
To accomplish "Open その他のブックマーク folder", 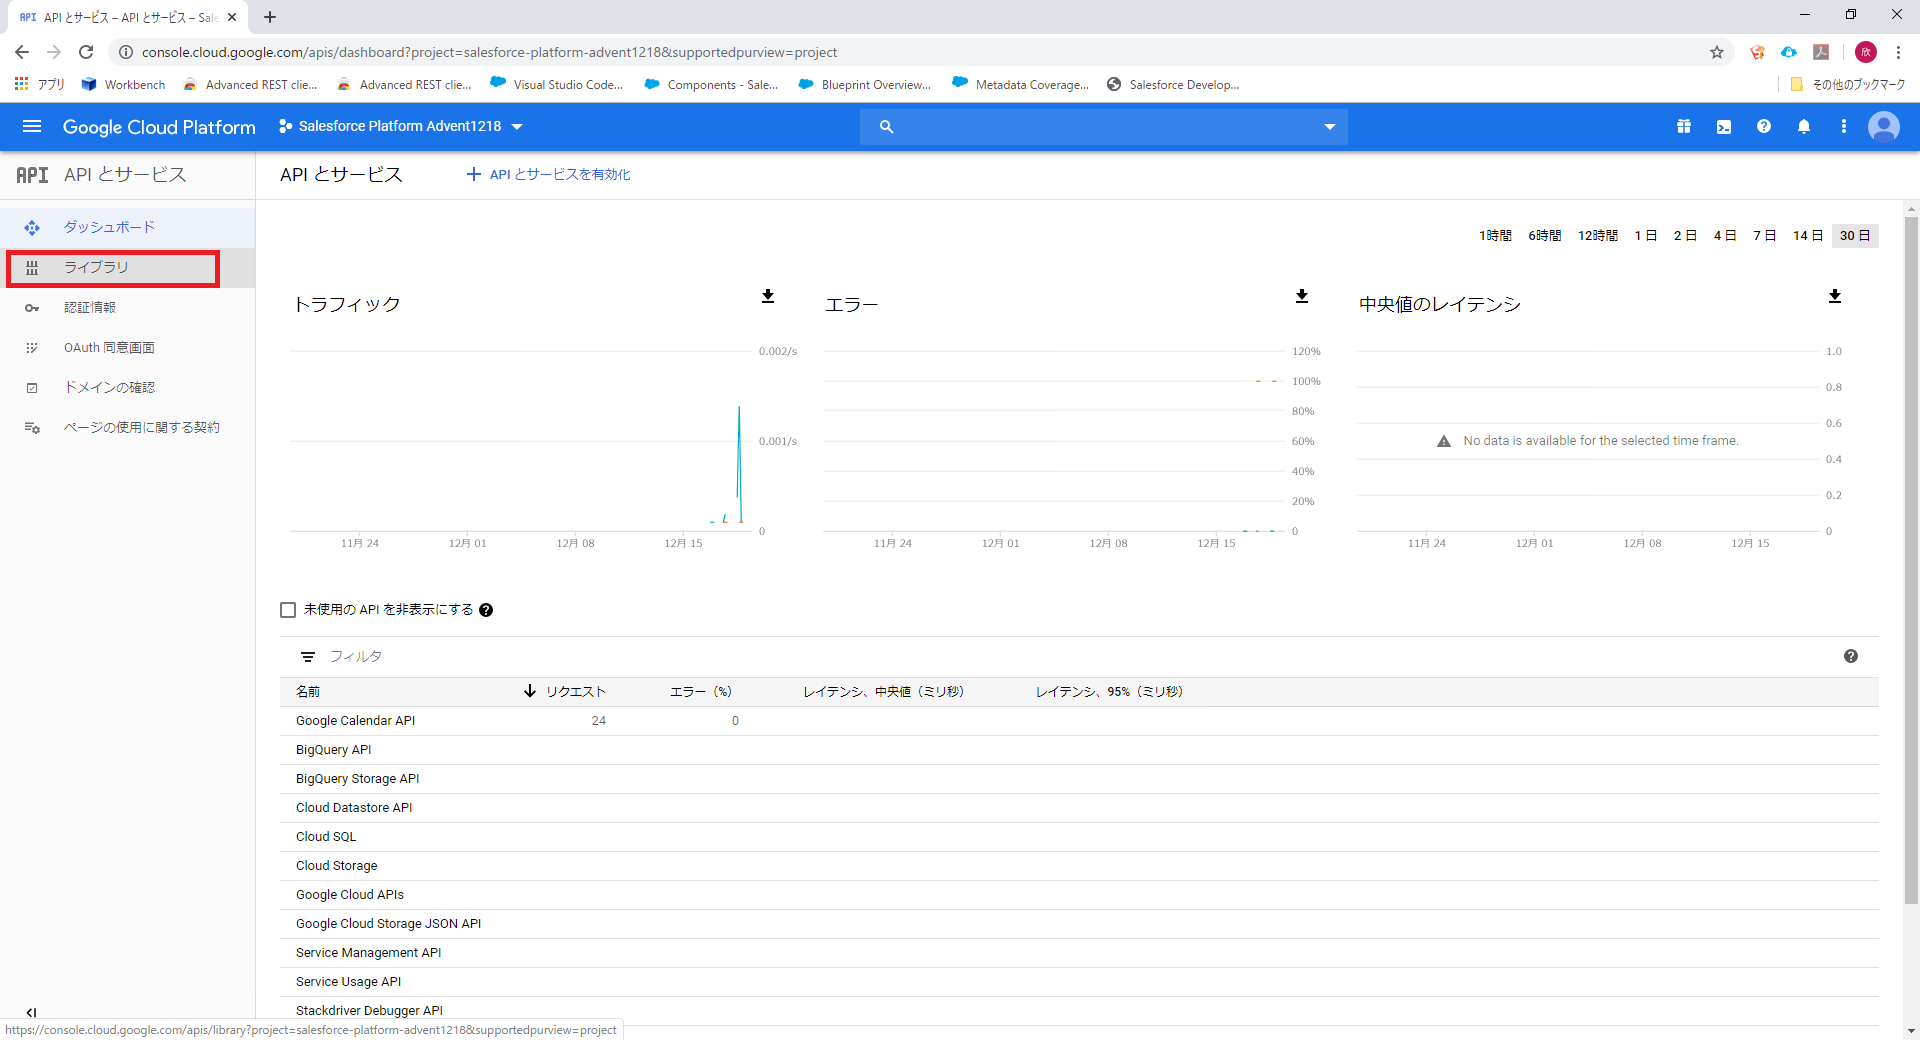I will coord(1848,85).
